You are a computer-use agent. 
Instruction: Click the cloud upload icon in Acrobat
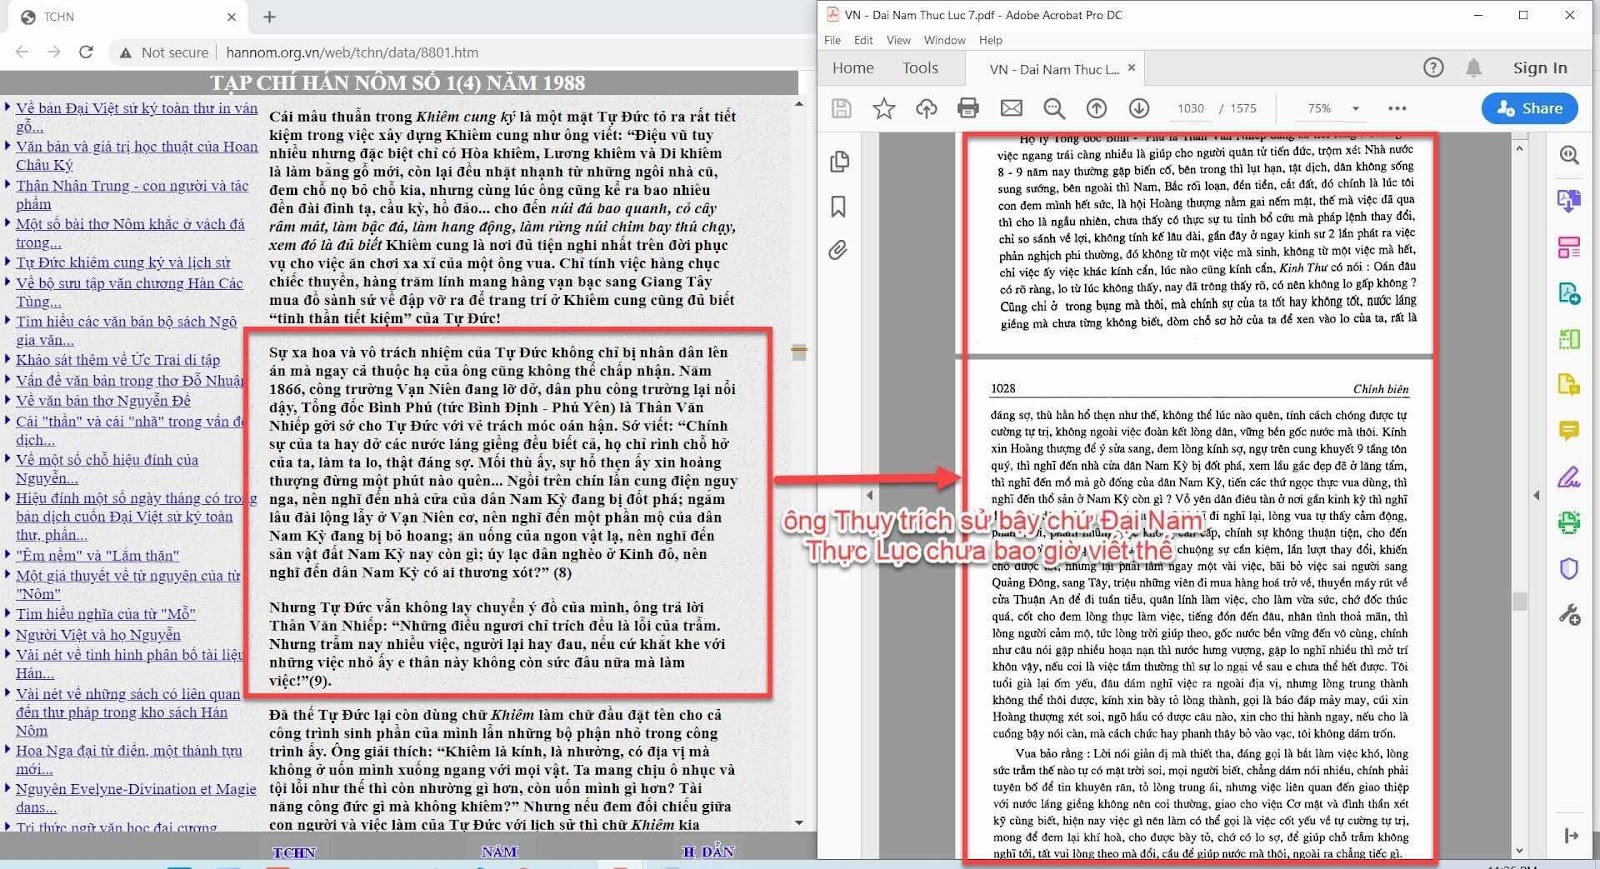[926, 108]
